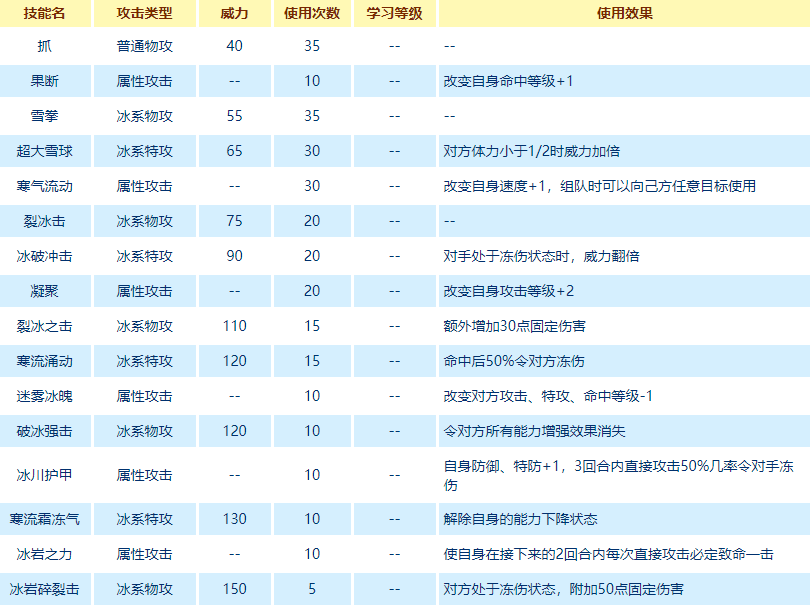Click the power value 150
The height and width of the screenshot is (606, 810).
tap(235, 589)
